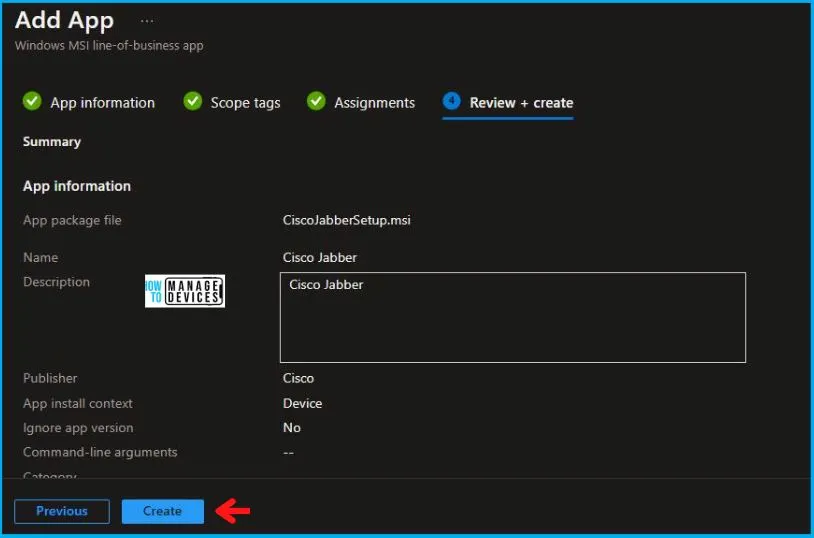Image resolution: width=814 pixels, height=538 pixels.
Task: Click the Description label
Action: coord(56,282)
